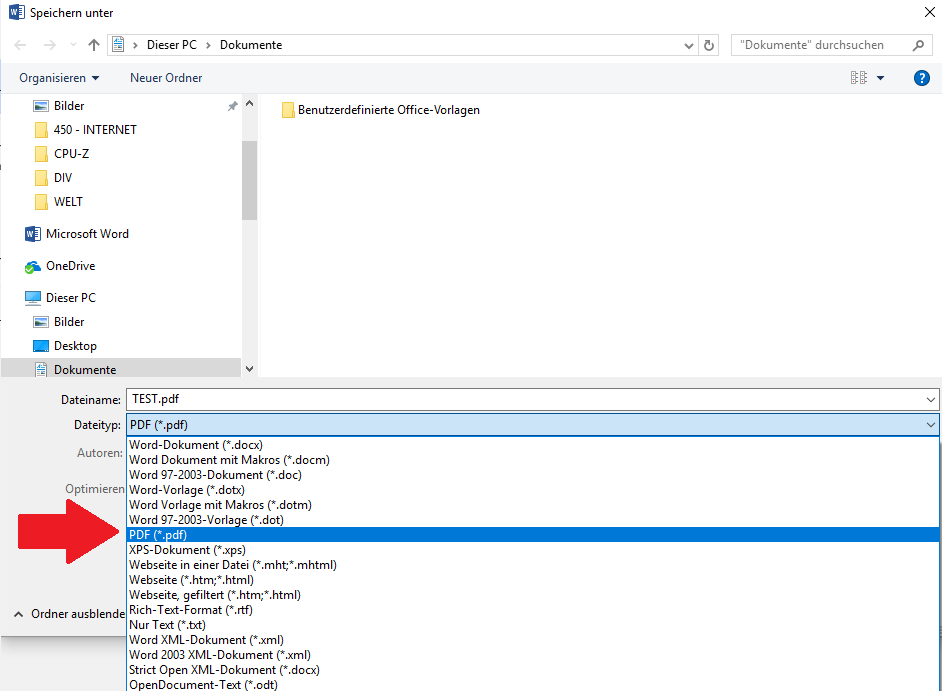Open the Organisieren menu
Screen dimensions: 942x691
tap(59, 78)
